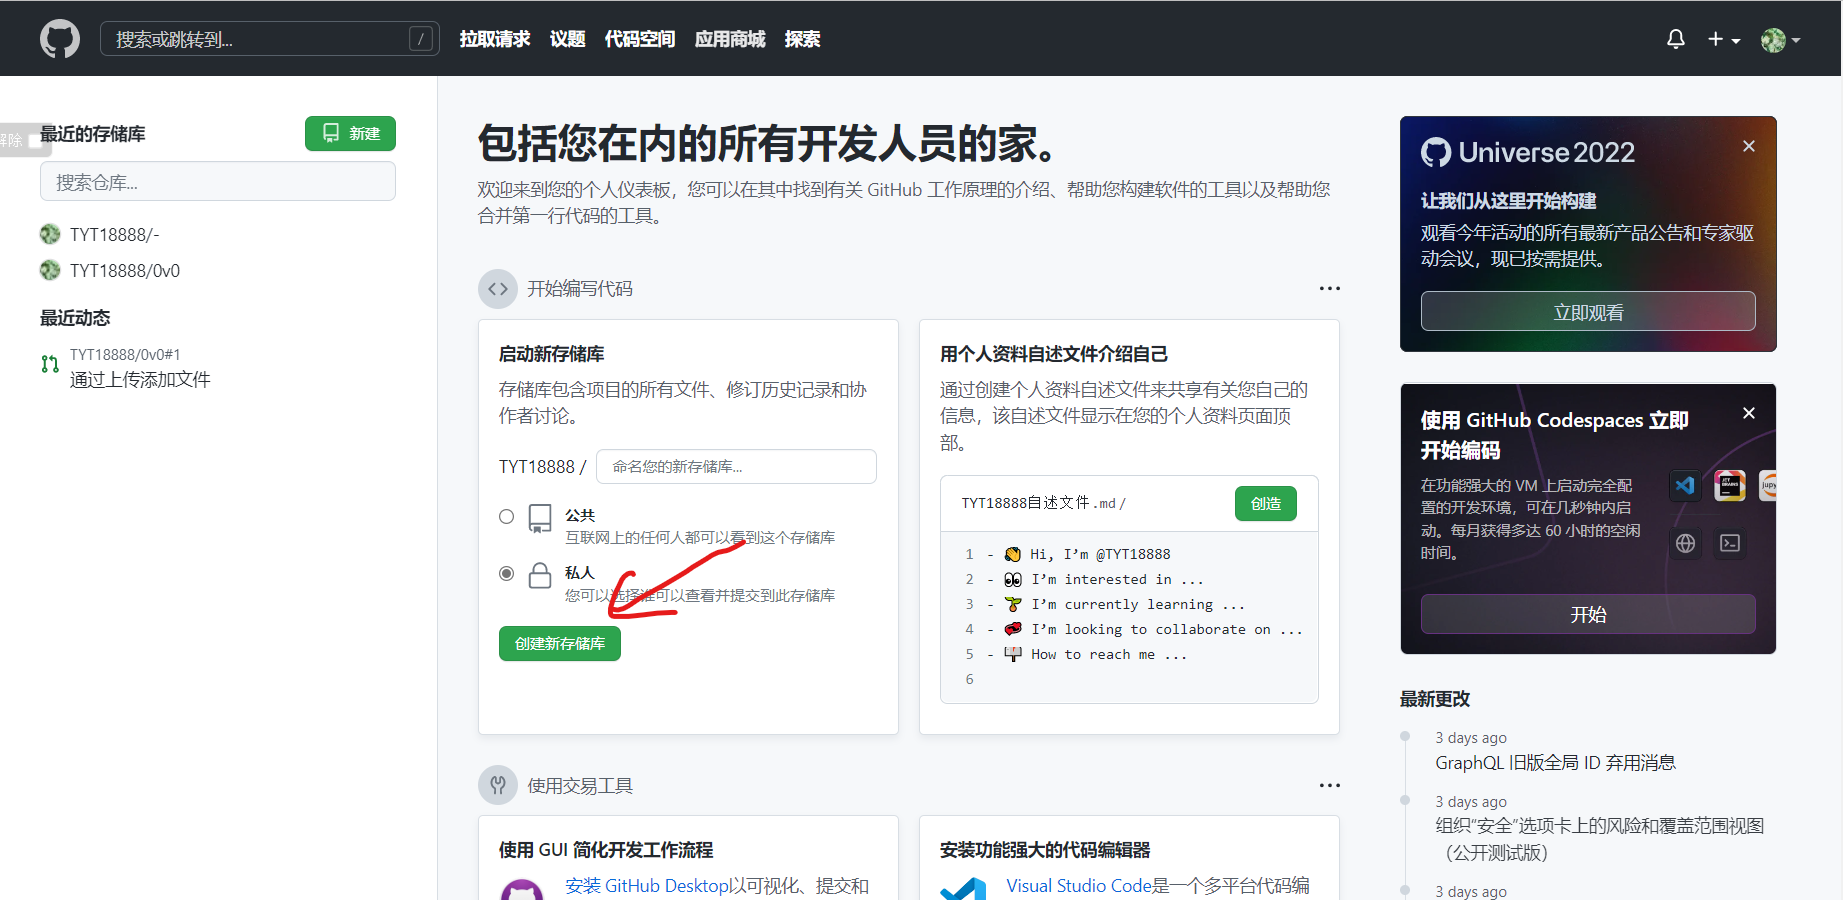Open the 应用商城 nav item
This screenshot has width=1843, height=900.
pyautogui.click(x=730, y=39)
